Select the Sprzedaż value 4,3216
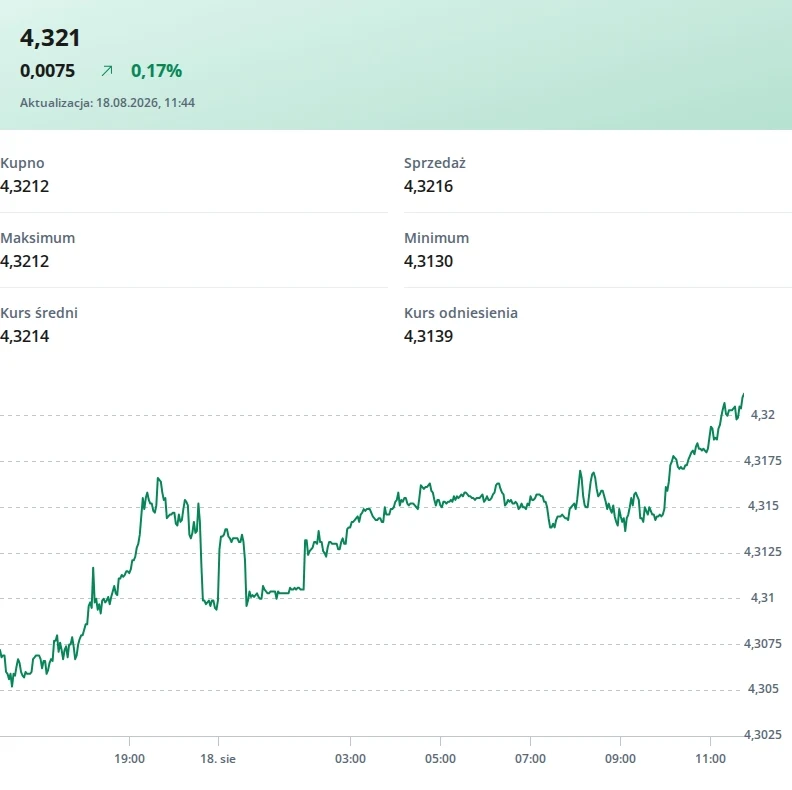Screen dimensions: 792x790 (x=428, y=186)
